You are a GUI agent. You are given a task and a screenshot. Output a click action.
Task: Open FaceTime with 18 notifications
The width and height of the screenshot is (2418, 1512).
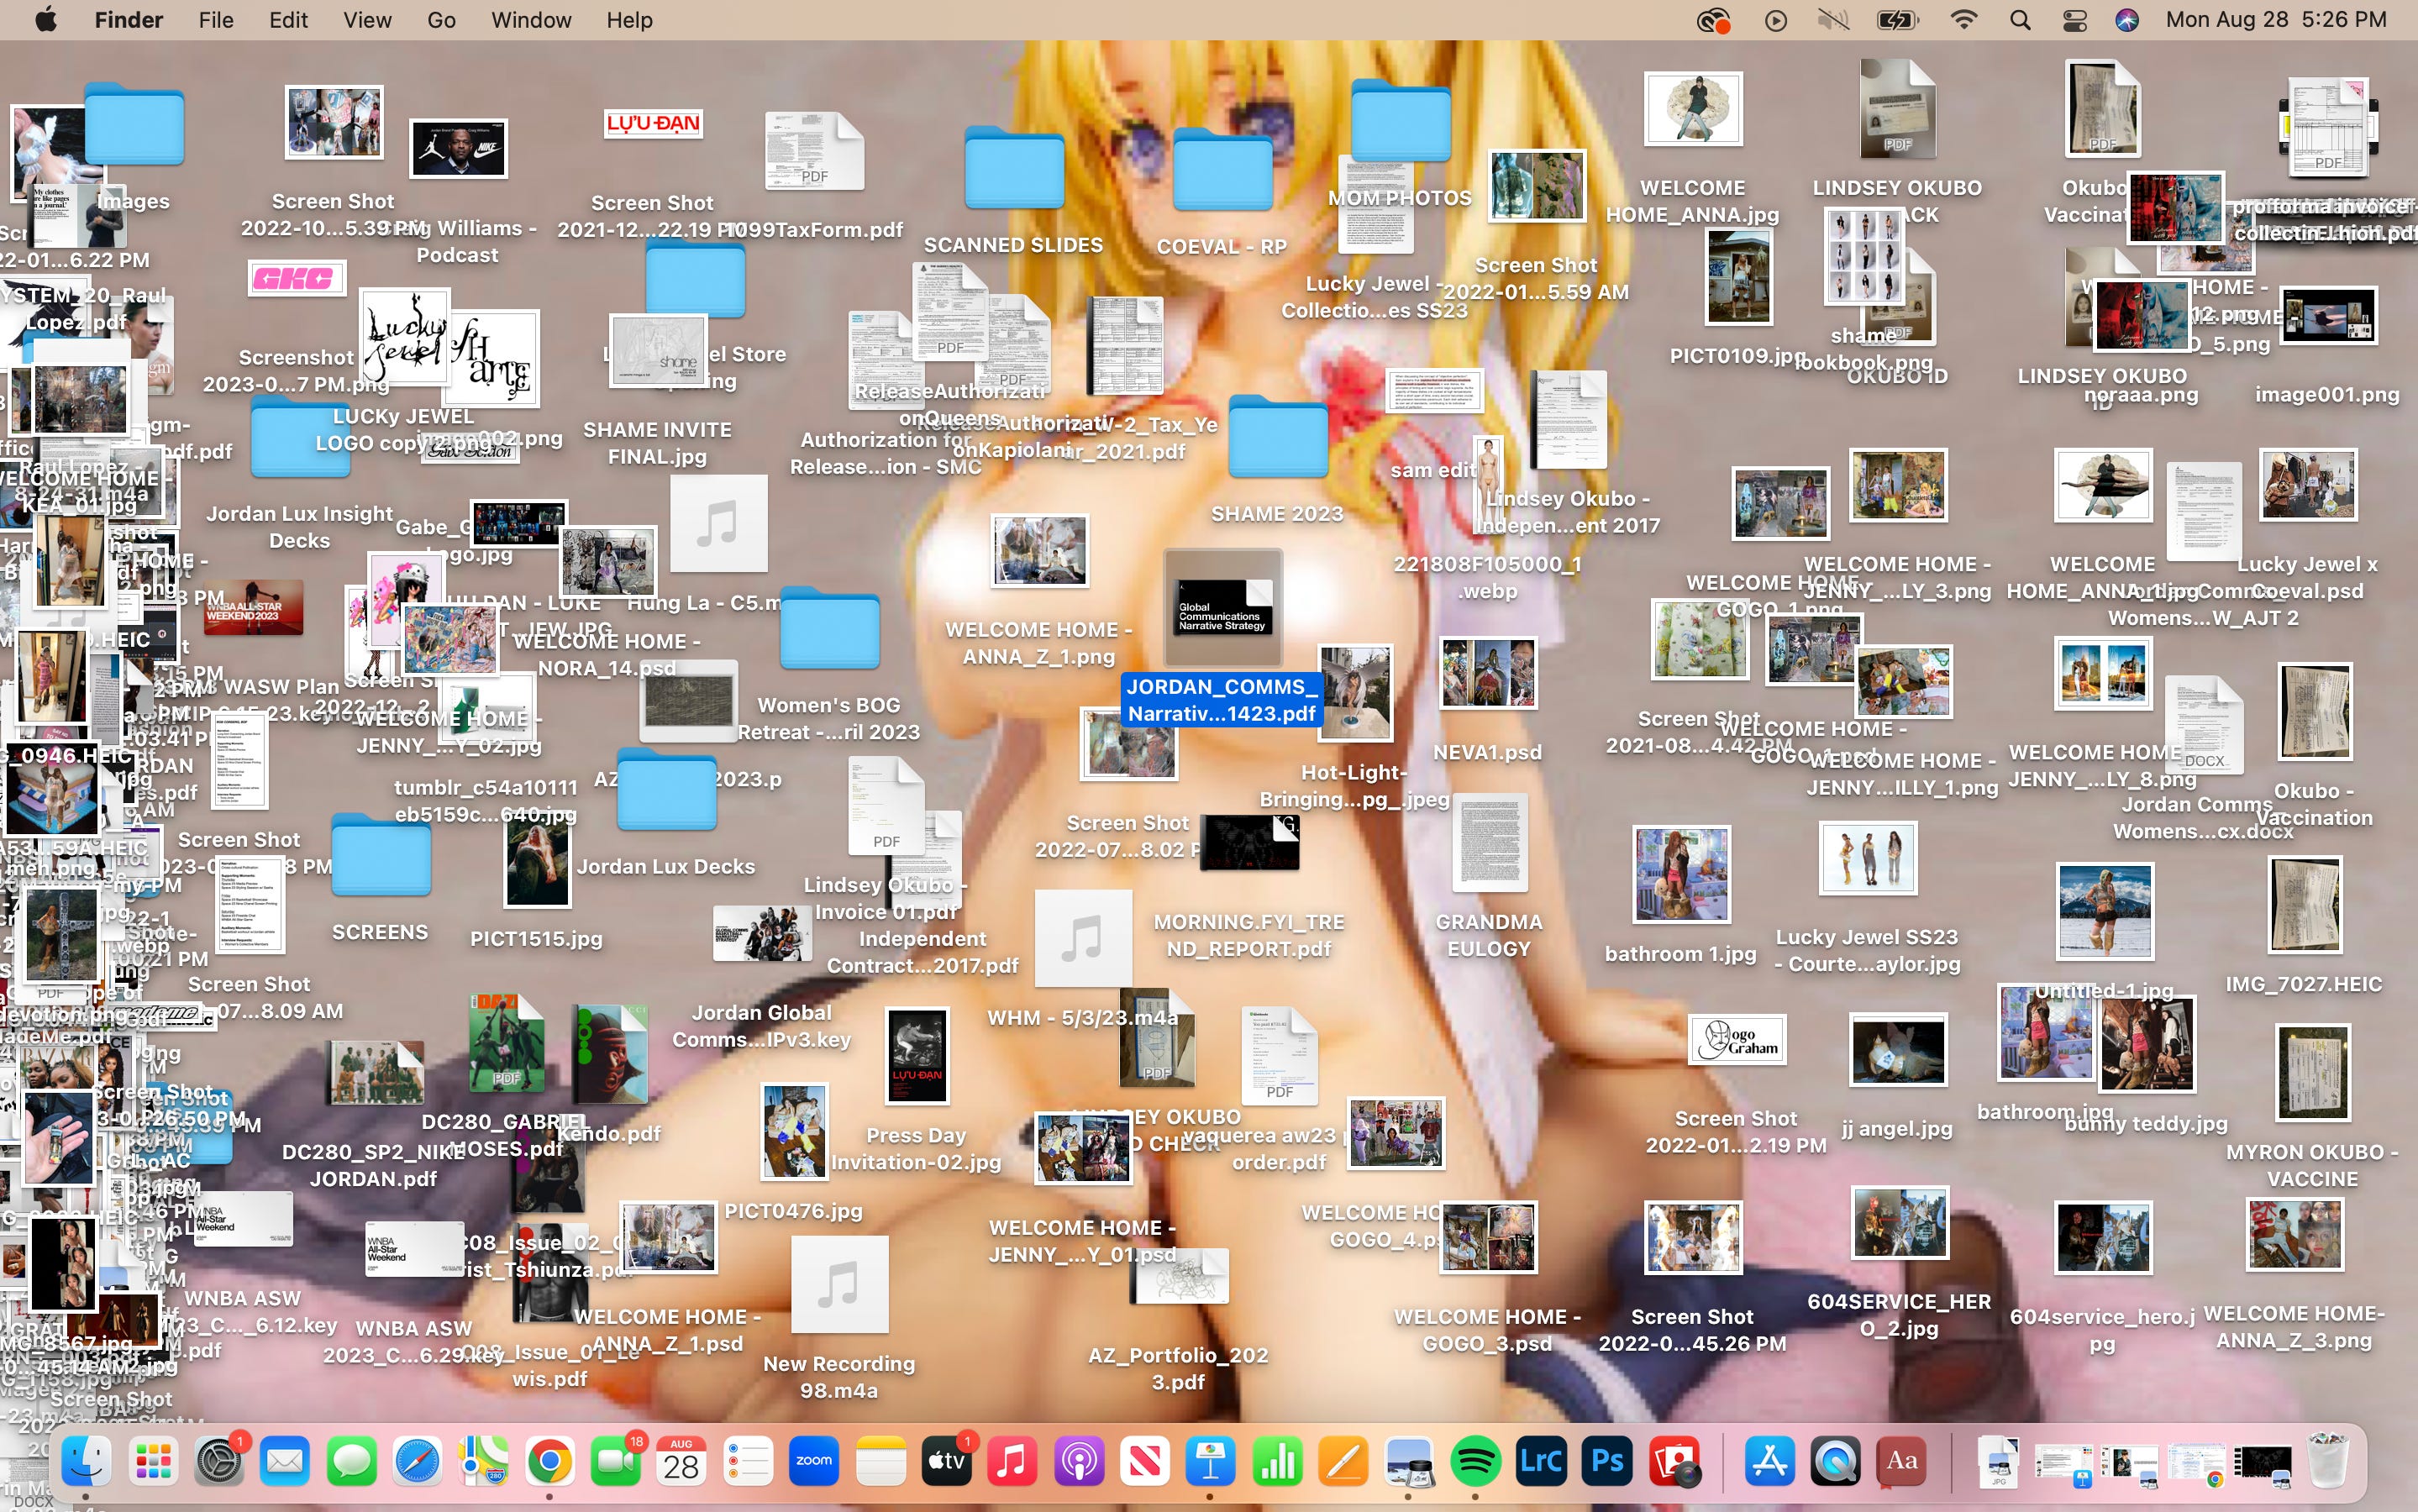pyautogui.click(x=616, y=1462)
